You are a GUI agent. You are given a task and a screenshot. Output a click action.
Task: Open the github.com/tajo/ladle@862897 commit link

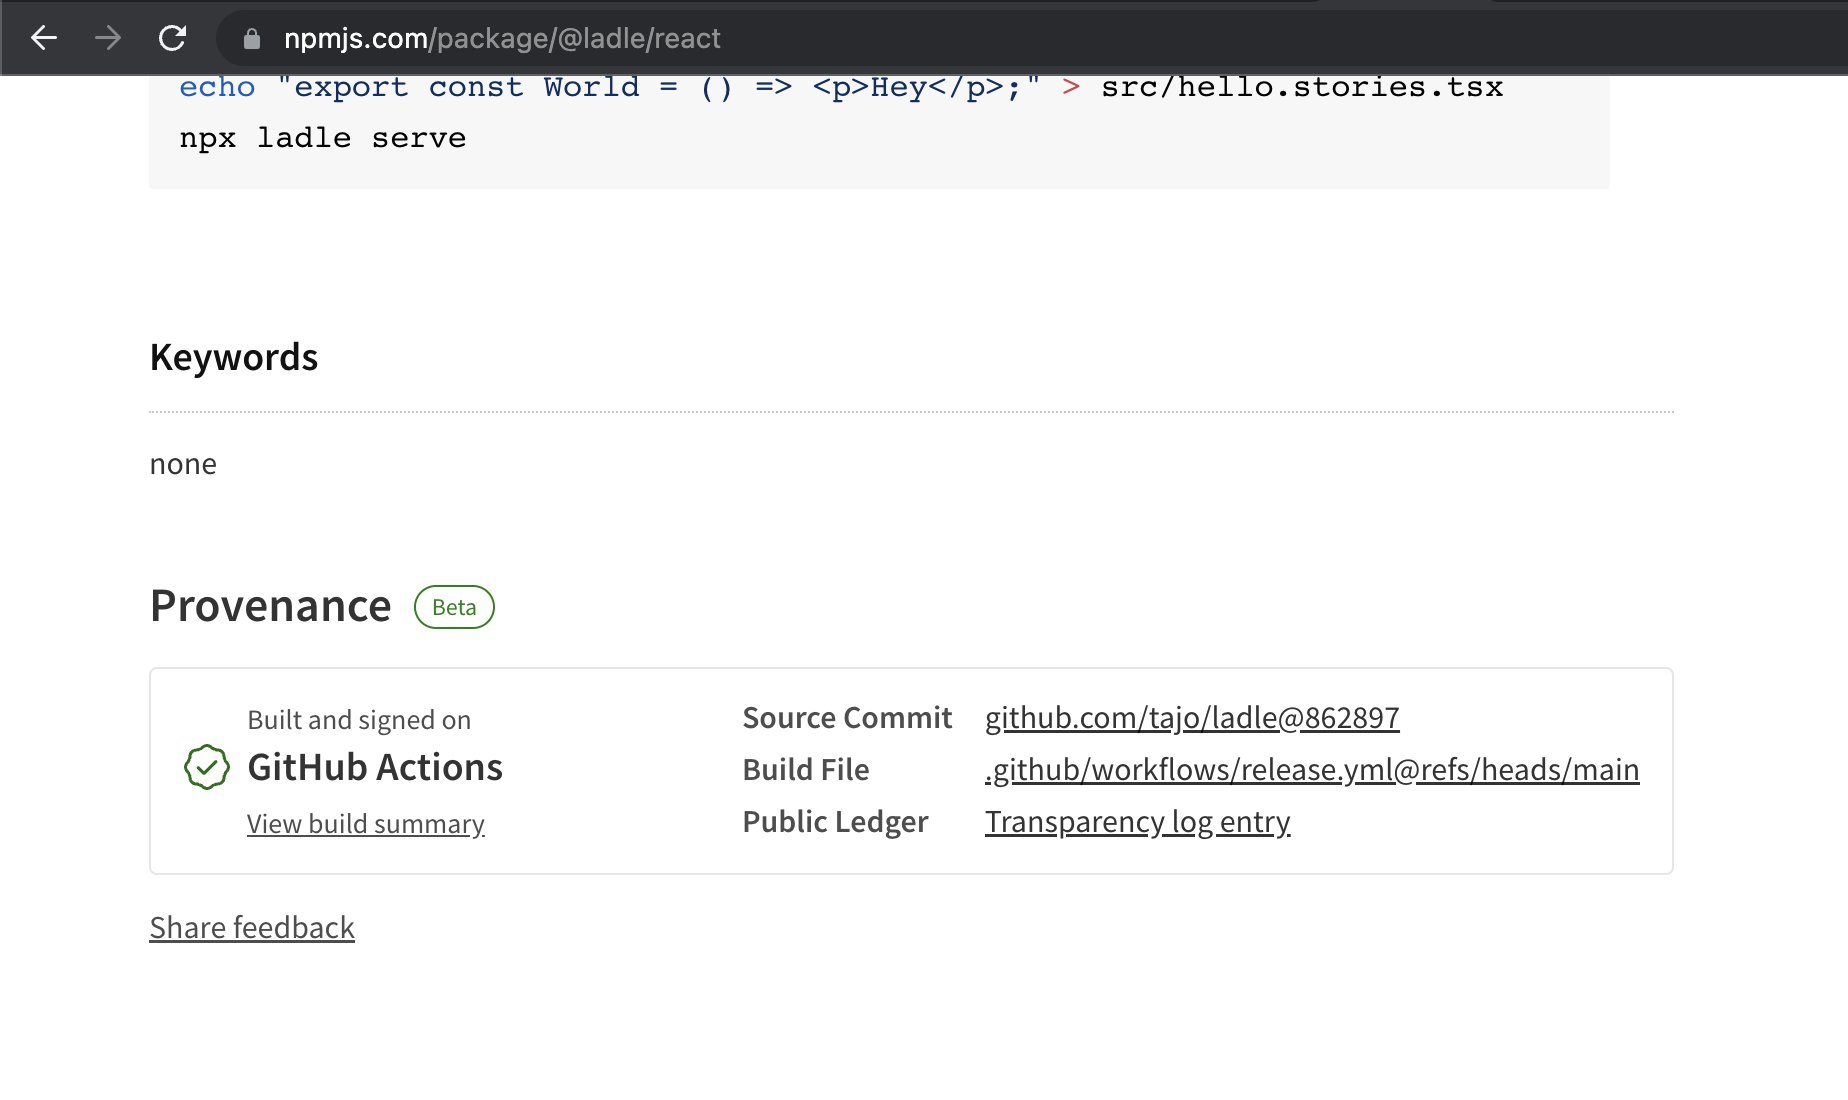pos(1192,717)
